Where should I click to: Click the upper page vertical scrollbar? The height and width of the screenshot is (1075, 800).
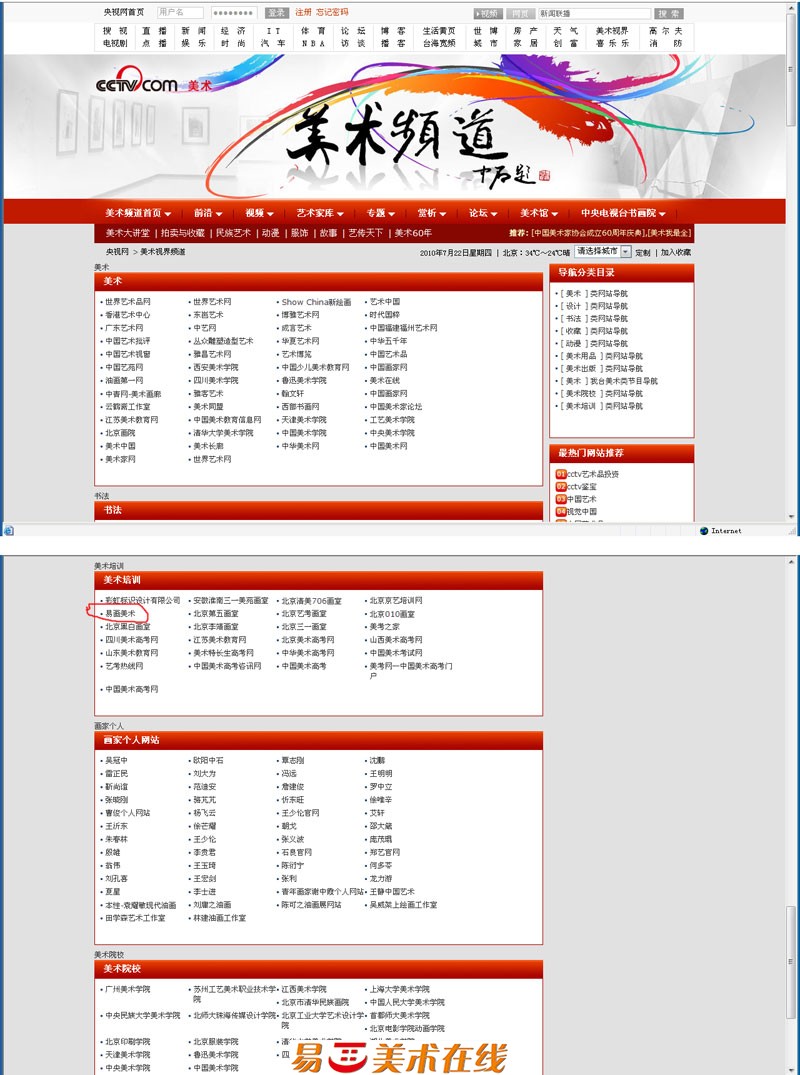[x=790, y=261]
